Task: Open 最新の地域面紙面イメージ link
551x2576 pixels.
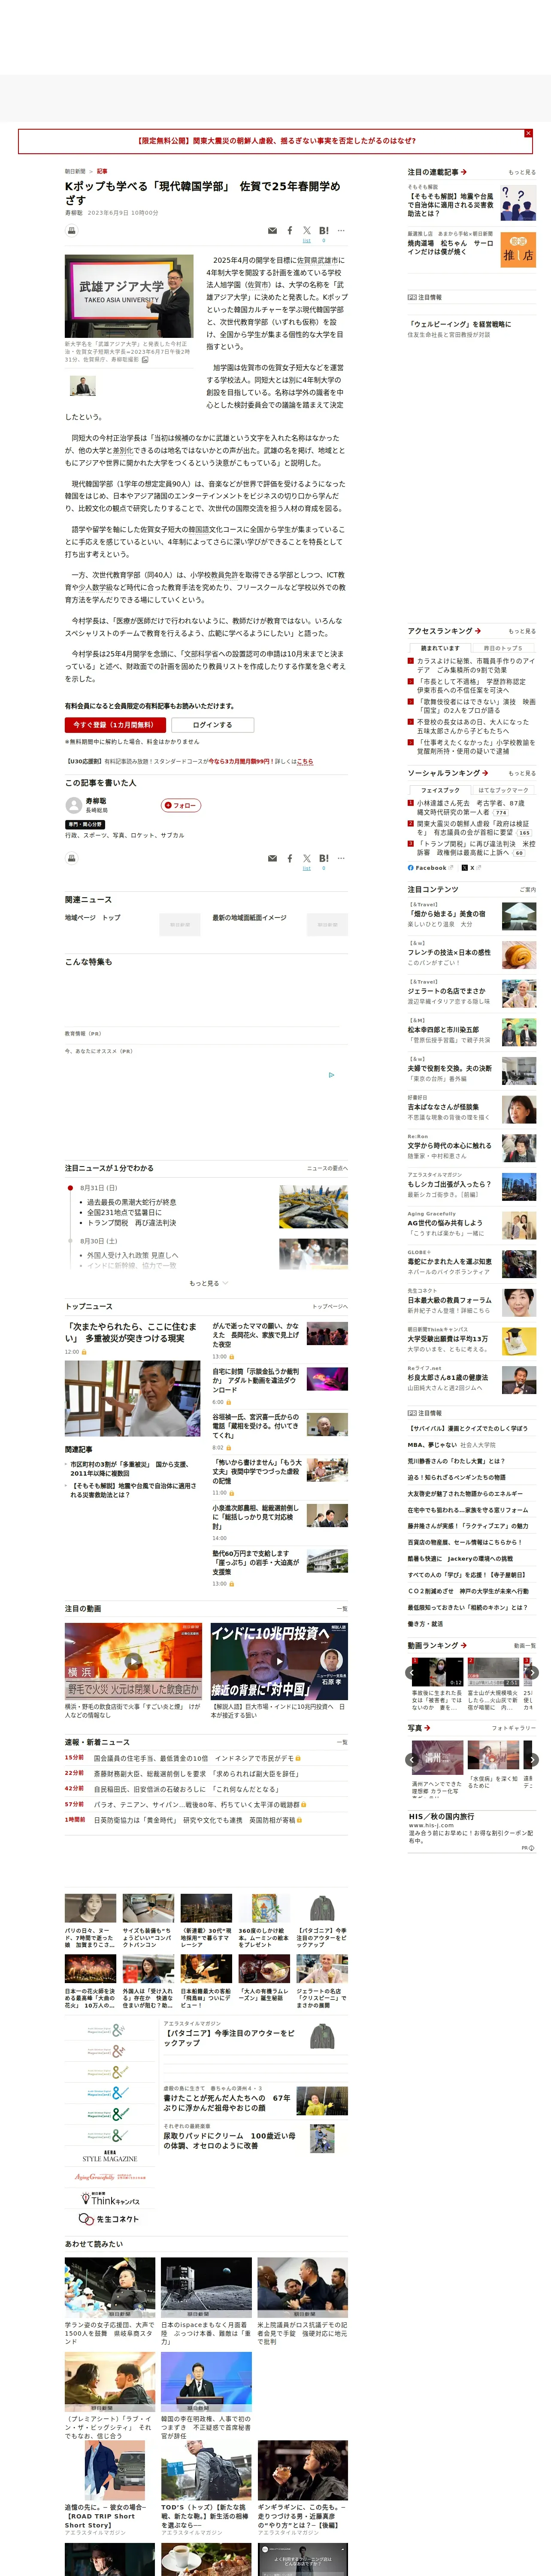Action: pos(249,917)
